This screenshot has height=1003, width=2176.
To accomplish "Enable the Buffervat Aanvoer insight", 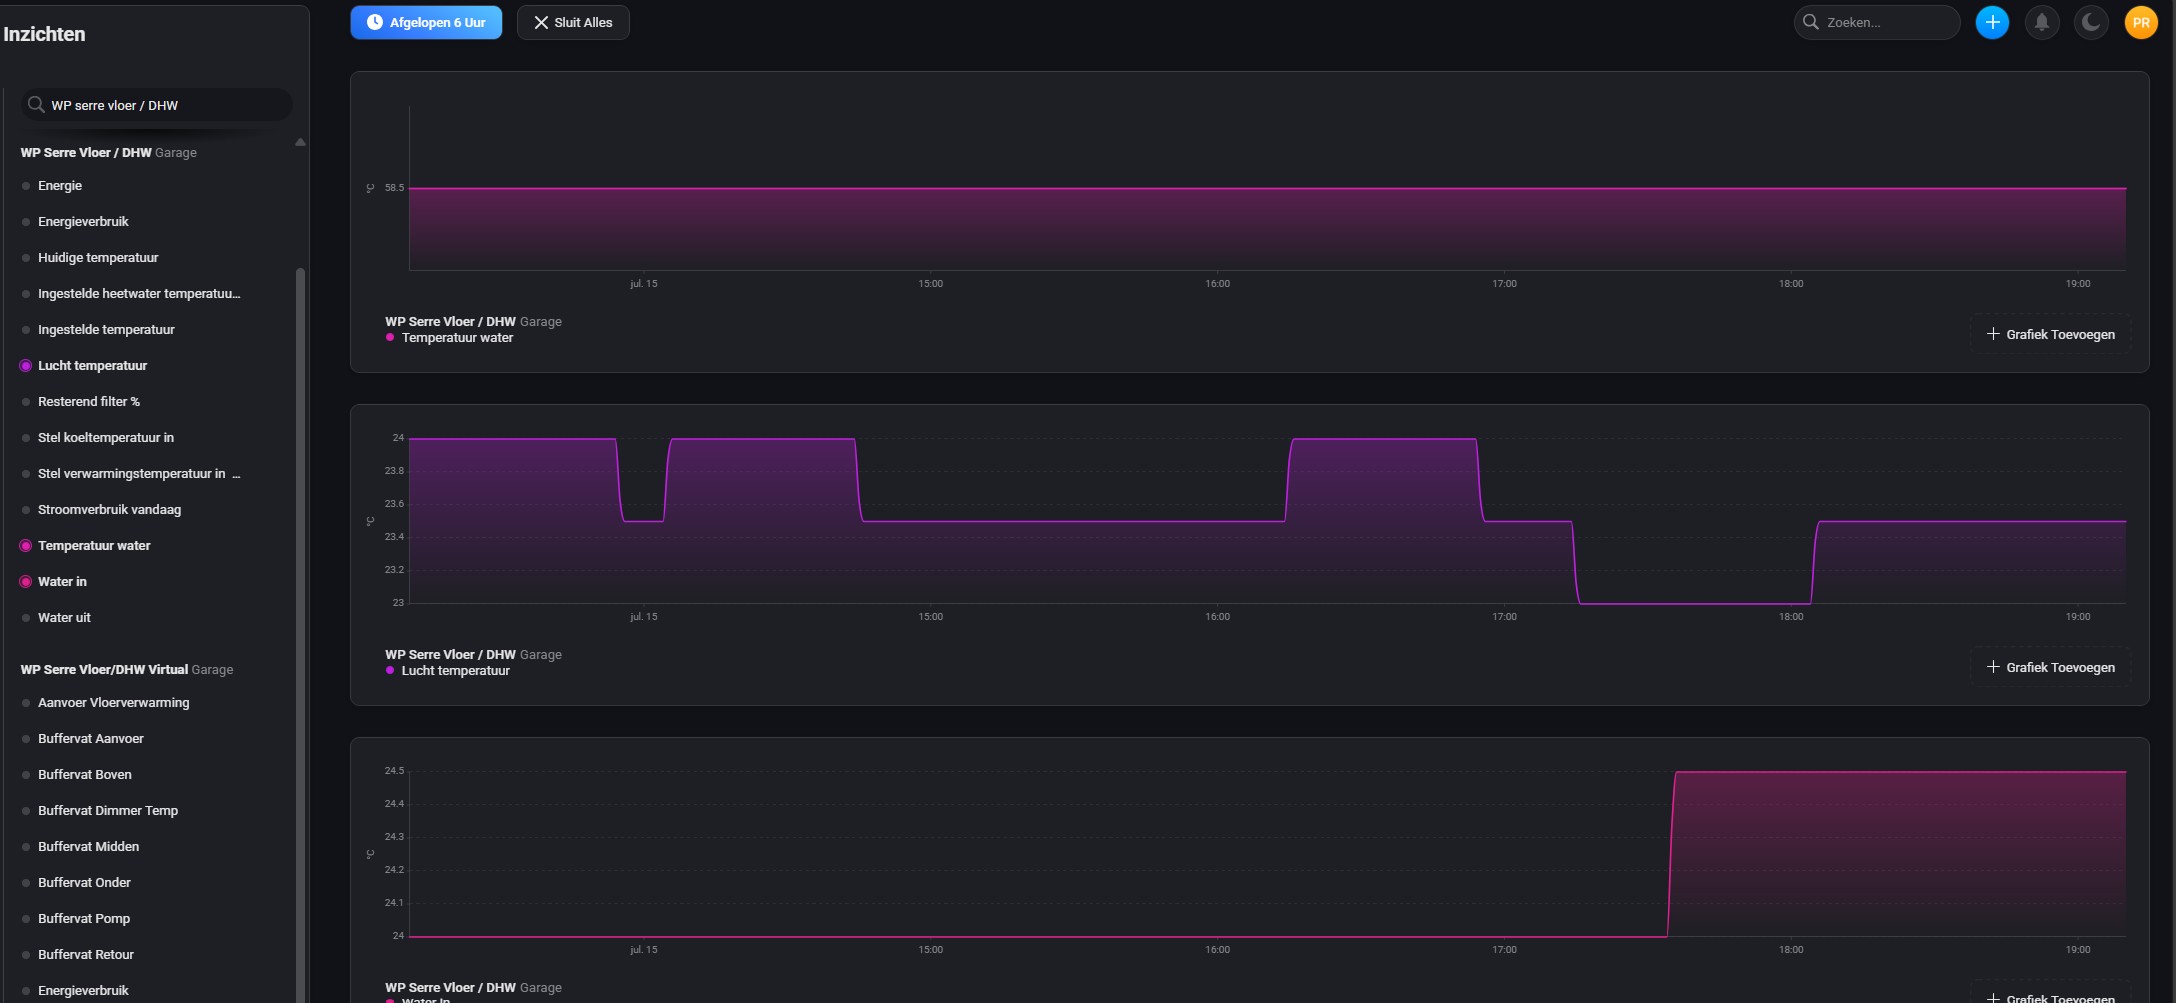I will (91, 739).
